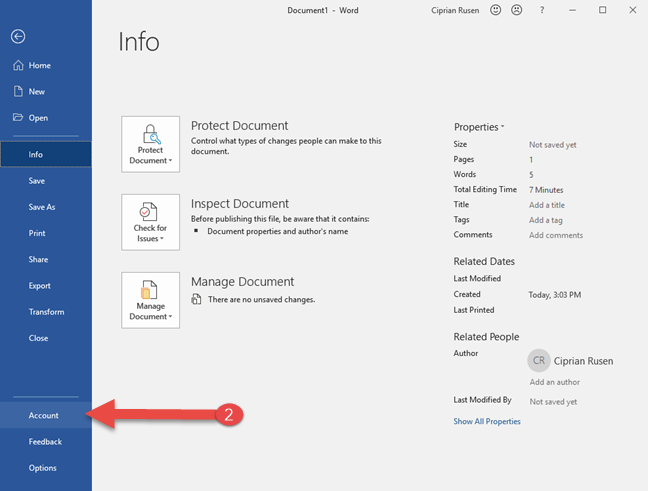Viewport: 648px width, 491px height.
Task: Minimize the Word window
Action: [572, 10]
